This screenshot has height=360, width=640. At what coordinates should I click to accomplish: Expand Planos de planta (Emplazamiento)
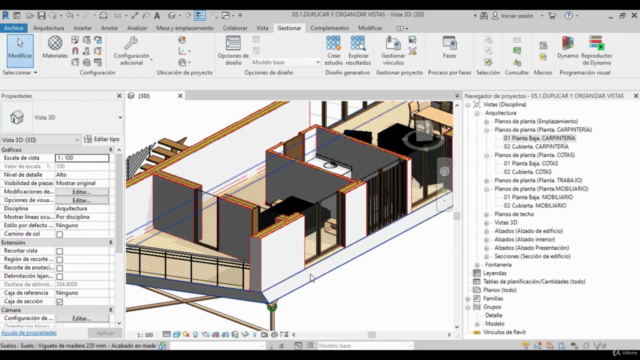[x=487, y=122]
